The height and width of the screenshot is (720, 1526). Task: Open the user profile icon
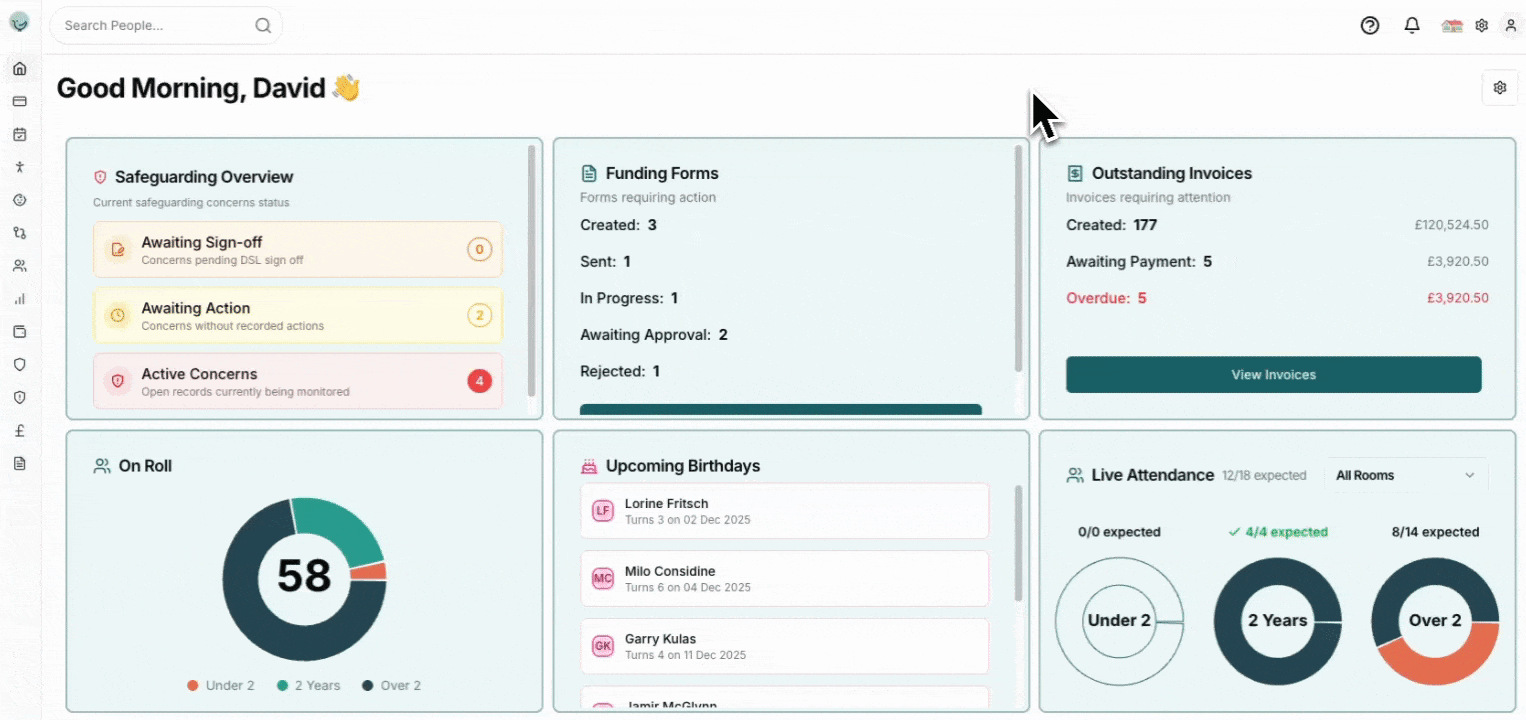[x=1511, y=26]
